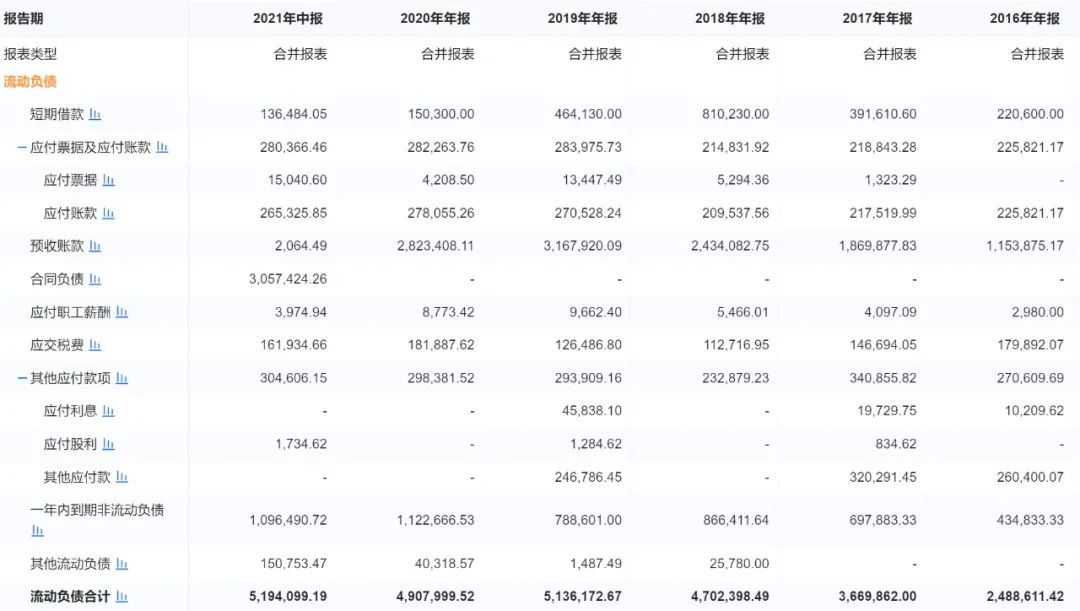Click chart icon next to 其他流动负债

122,563
